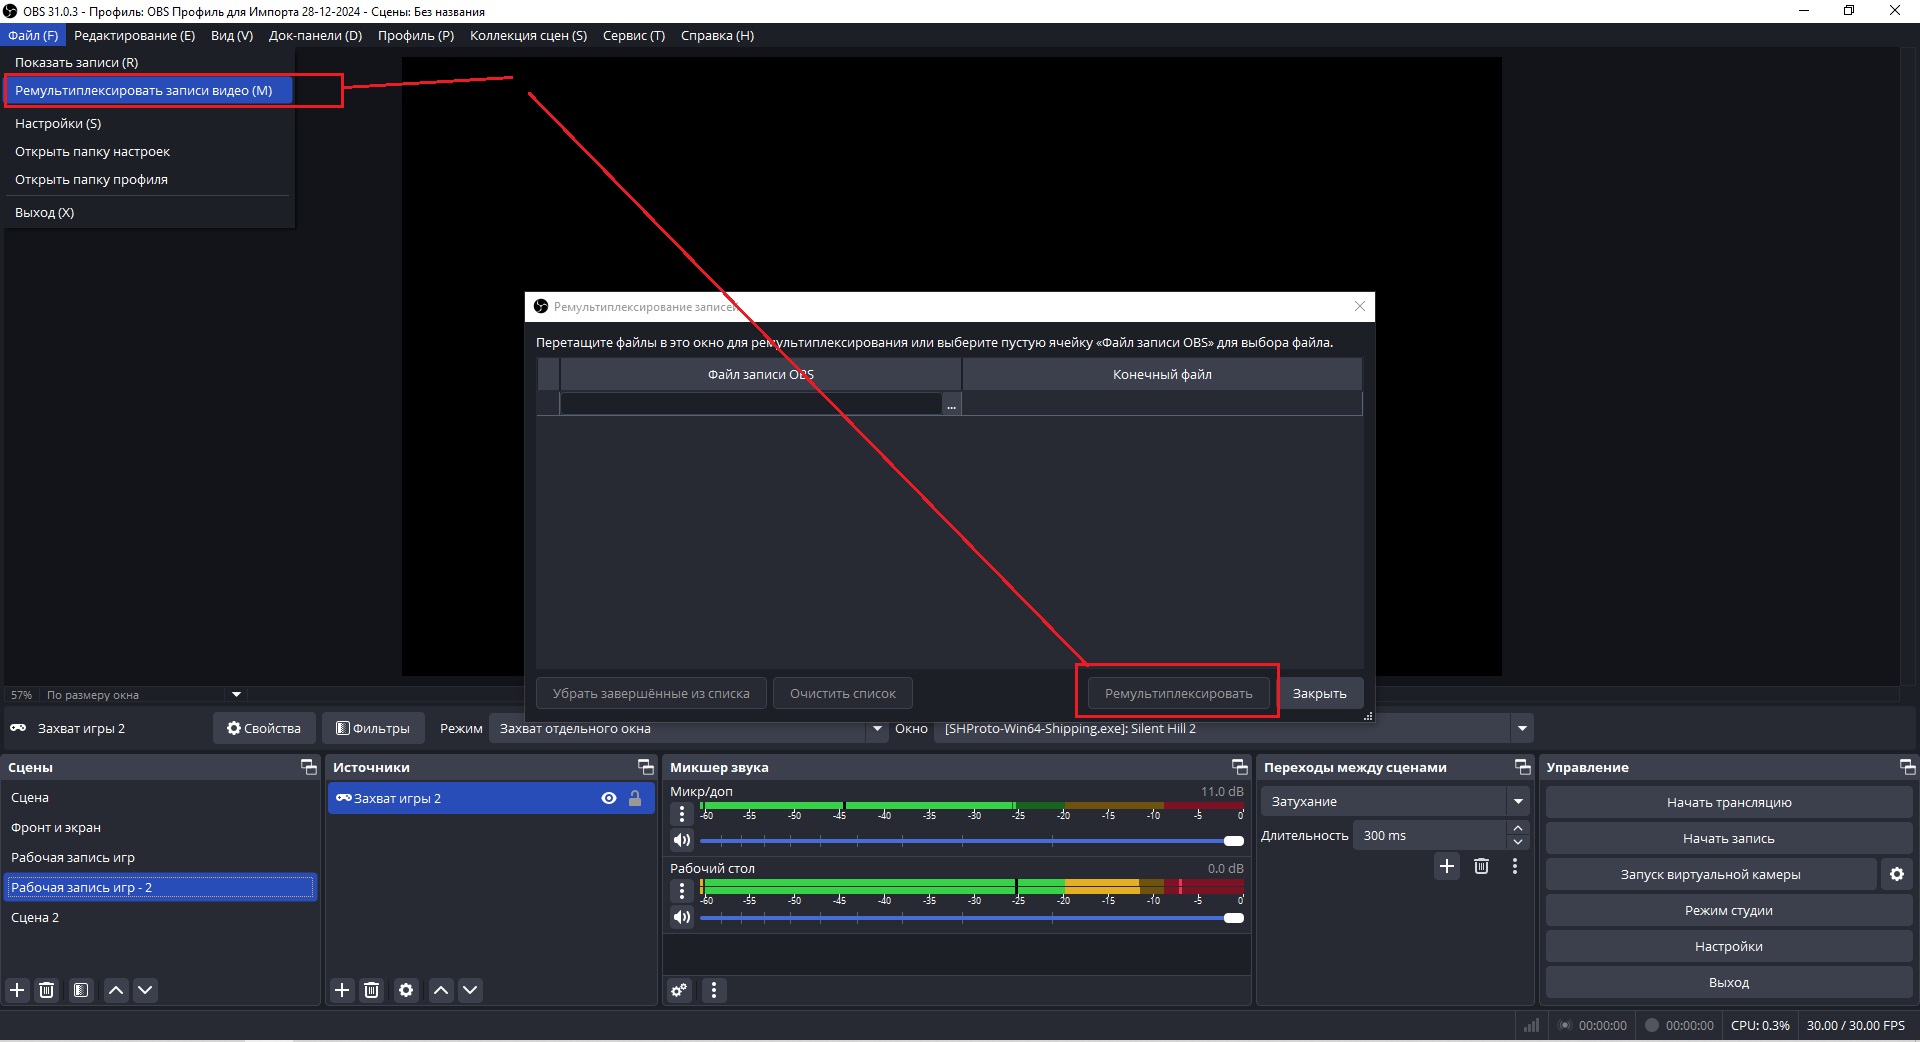Open audio mixer menu three-dots icon

(x=713, y=990)
